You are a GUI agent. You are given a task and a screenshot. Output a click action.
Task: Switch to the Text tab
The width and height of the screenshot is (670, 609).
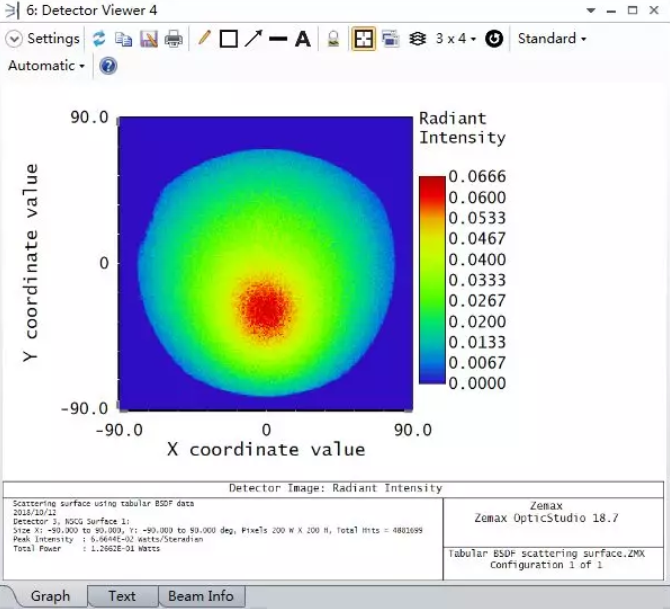click(122, 596)
